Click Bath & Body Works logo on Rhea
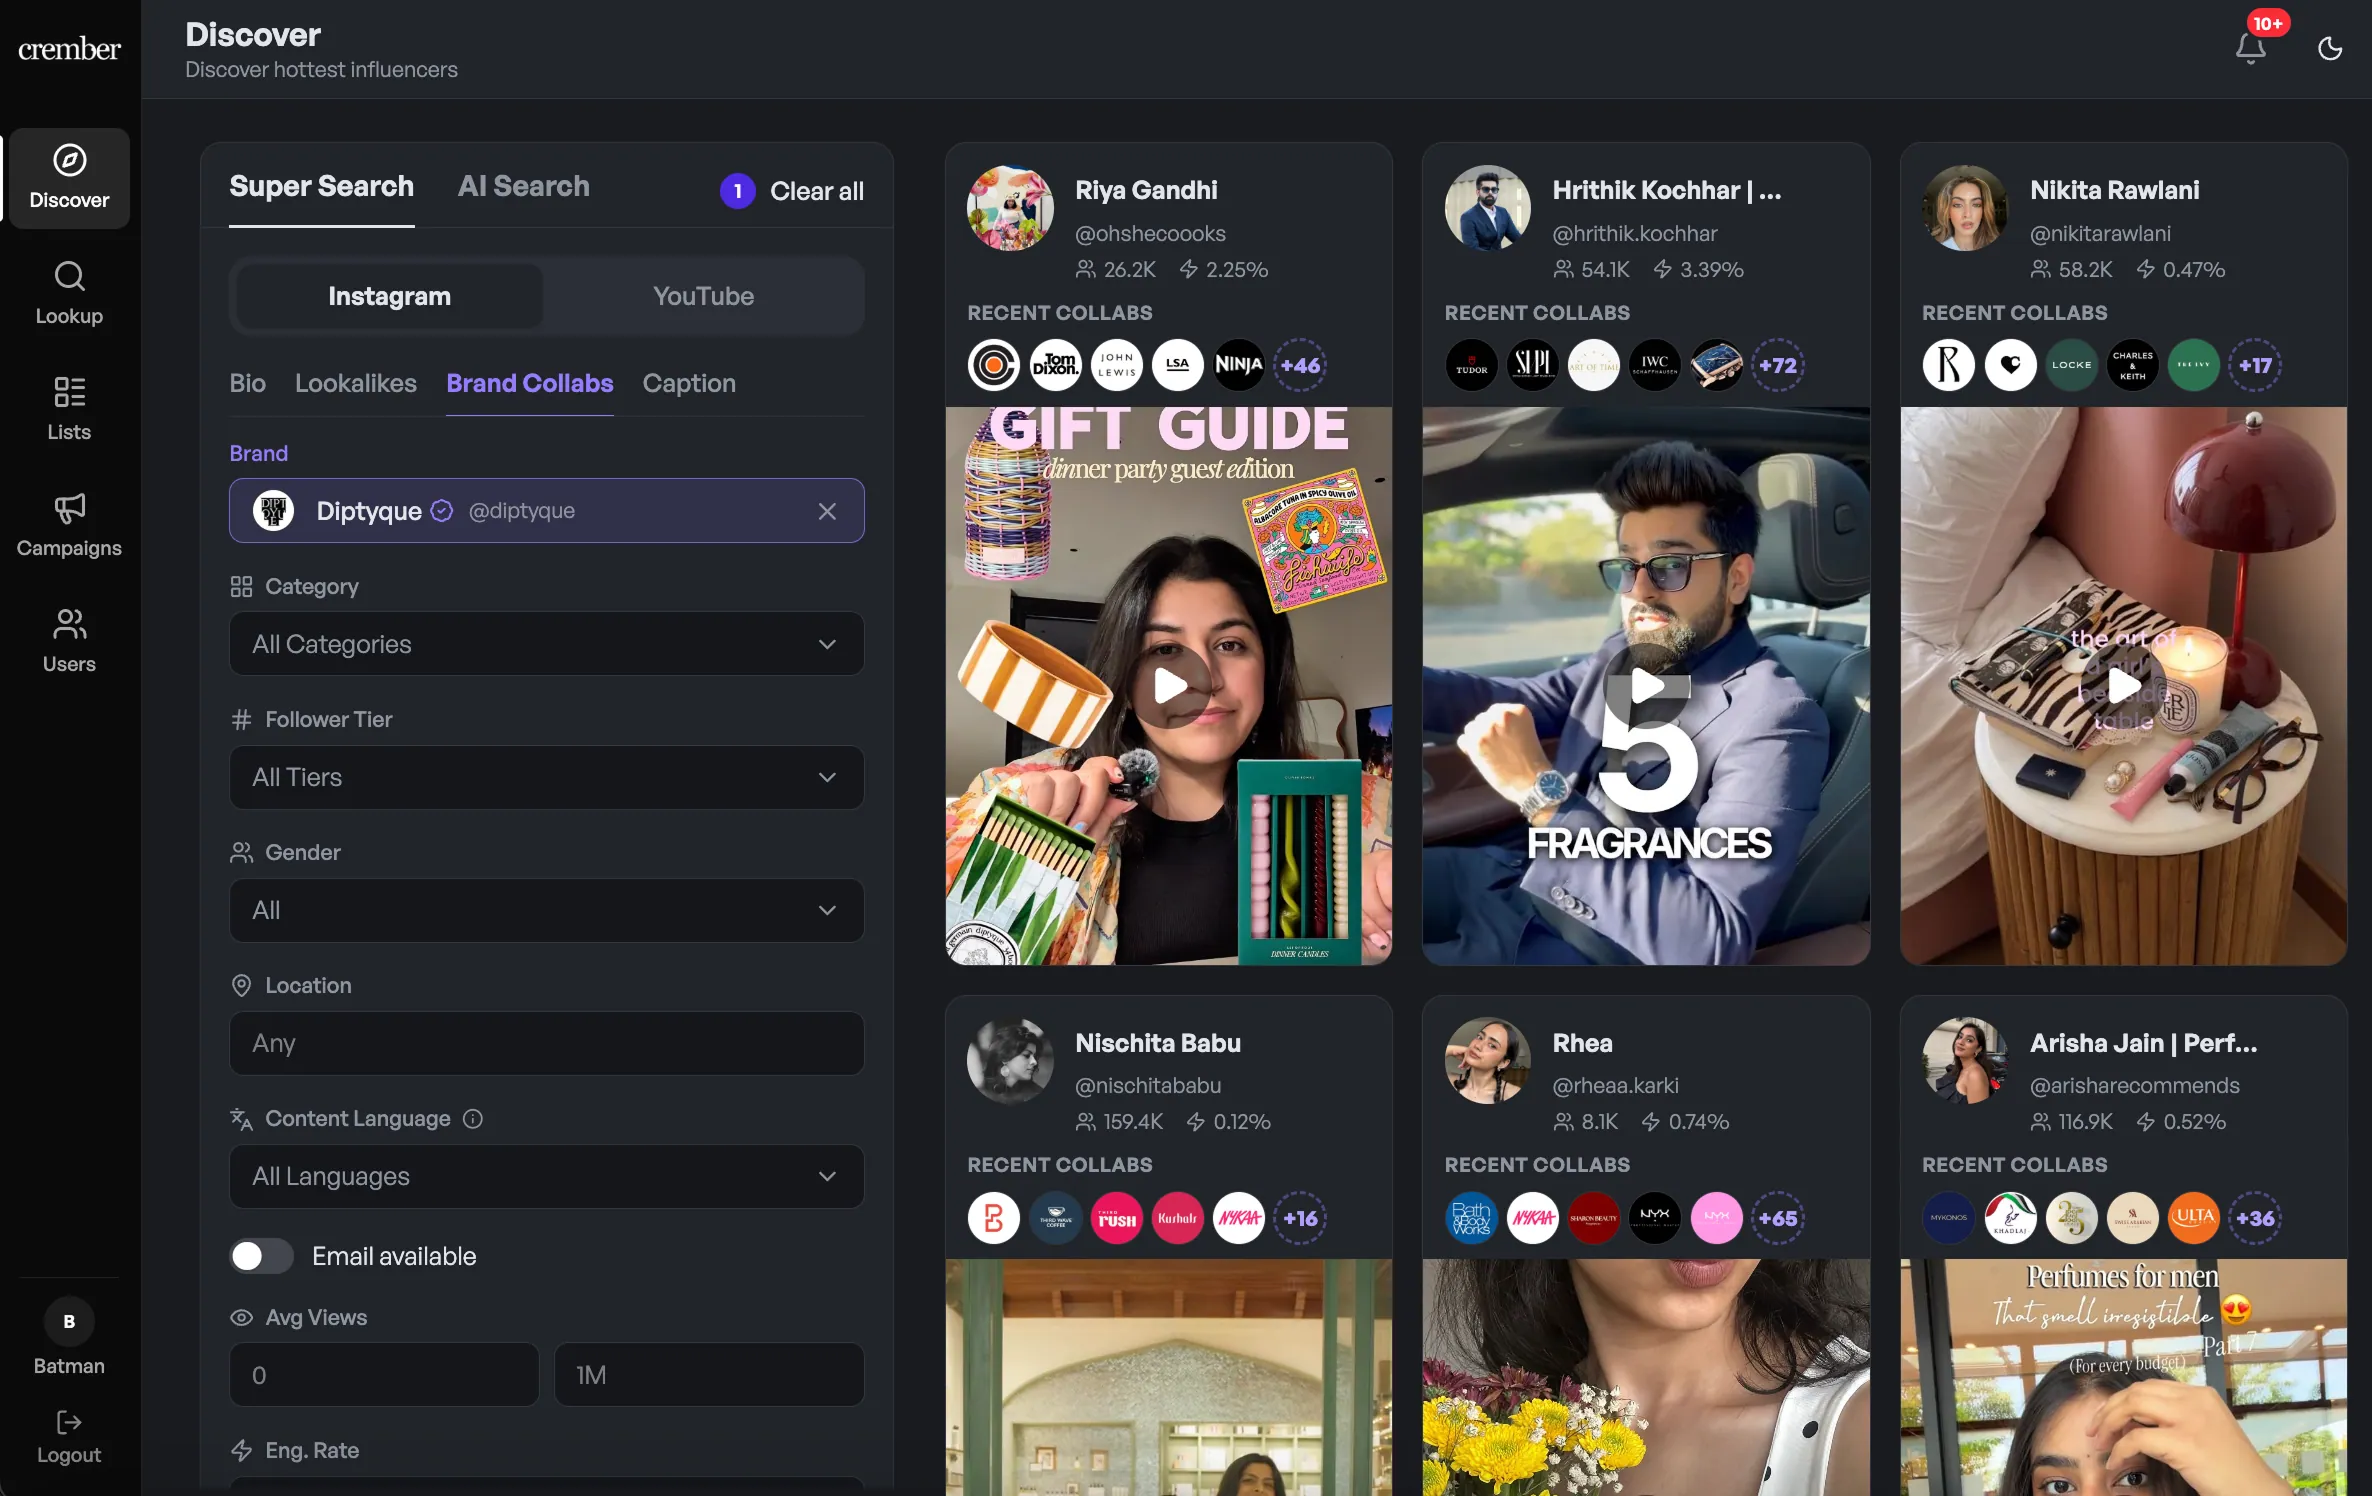This screenshot has width=2372, height=1496. pos(1471,1218)
